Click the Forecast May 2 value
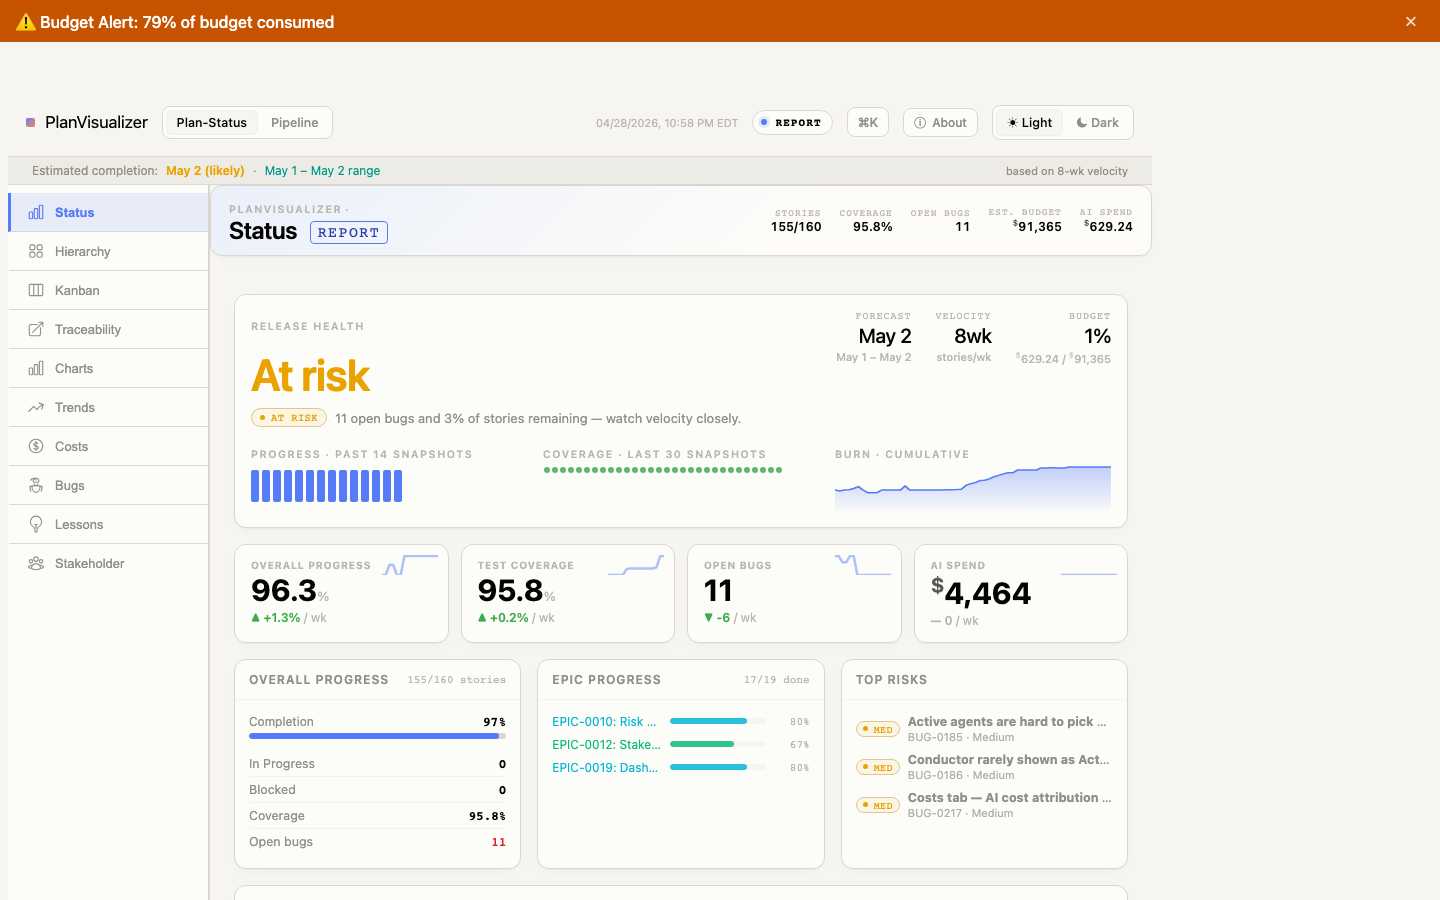1440x900 pixels. [885, 336]
